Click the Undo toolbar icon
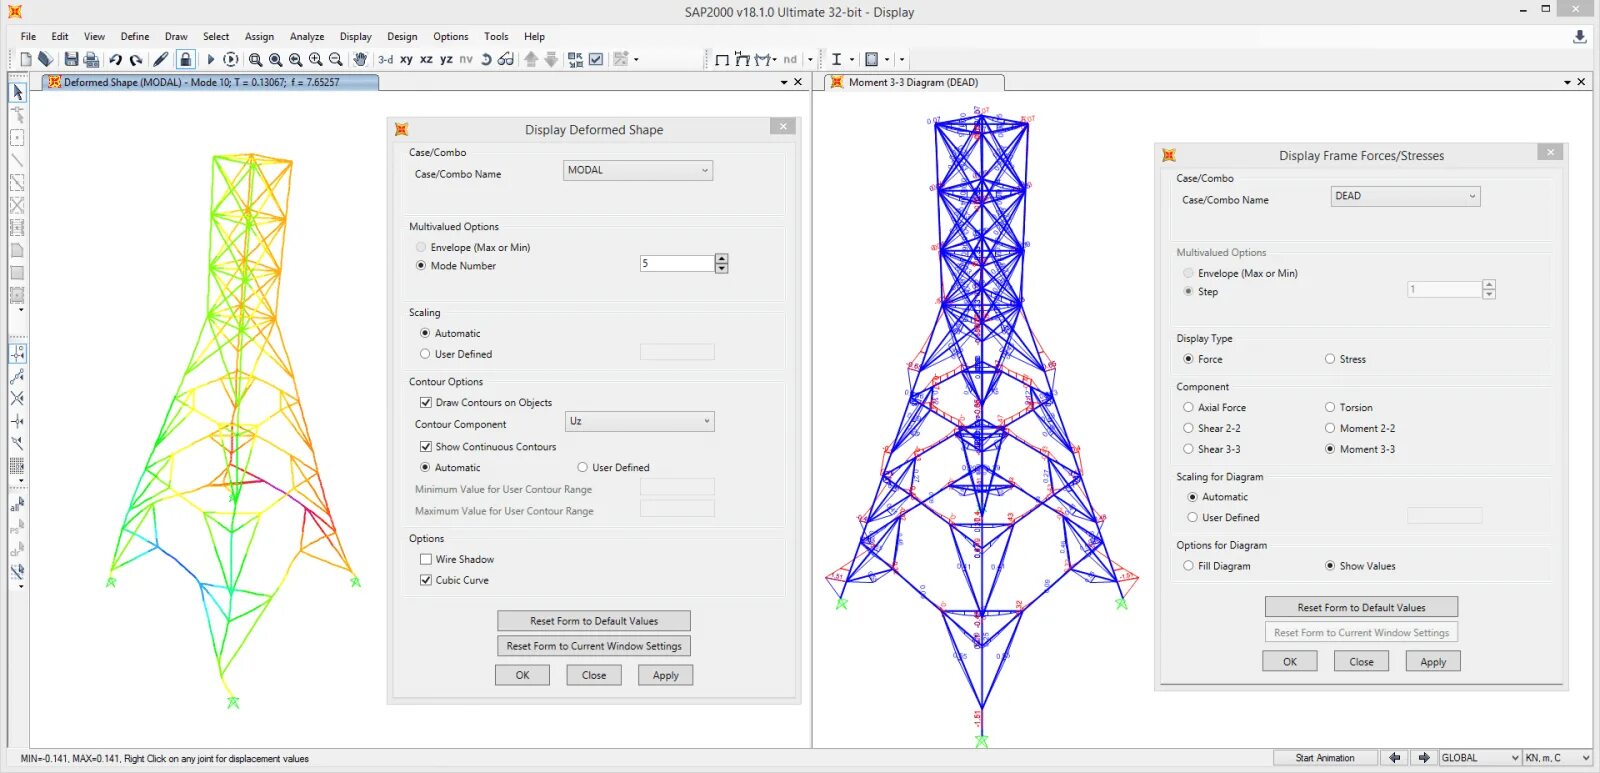 point(115,60)
